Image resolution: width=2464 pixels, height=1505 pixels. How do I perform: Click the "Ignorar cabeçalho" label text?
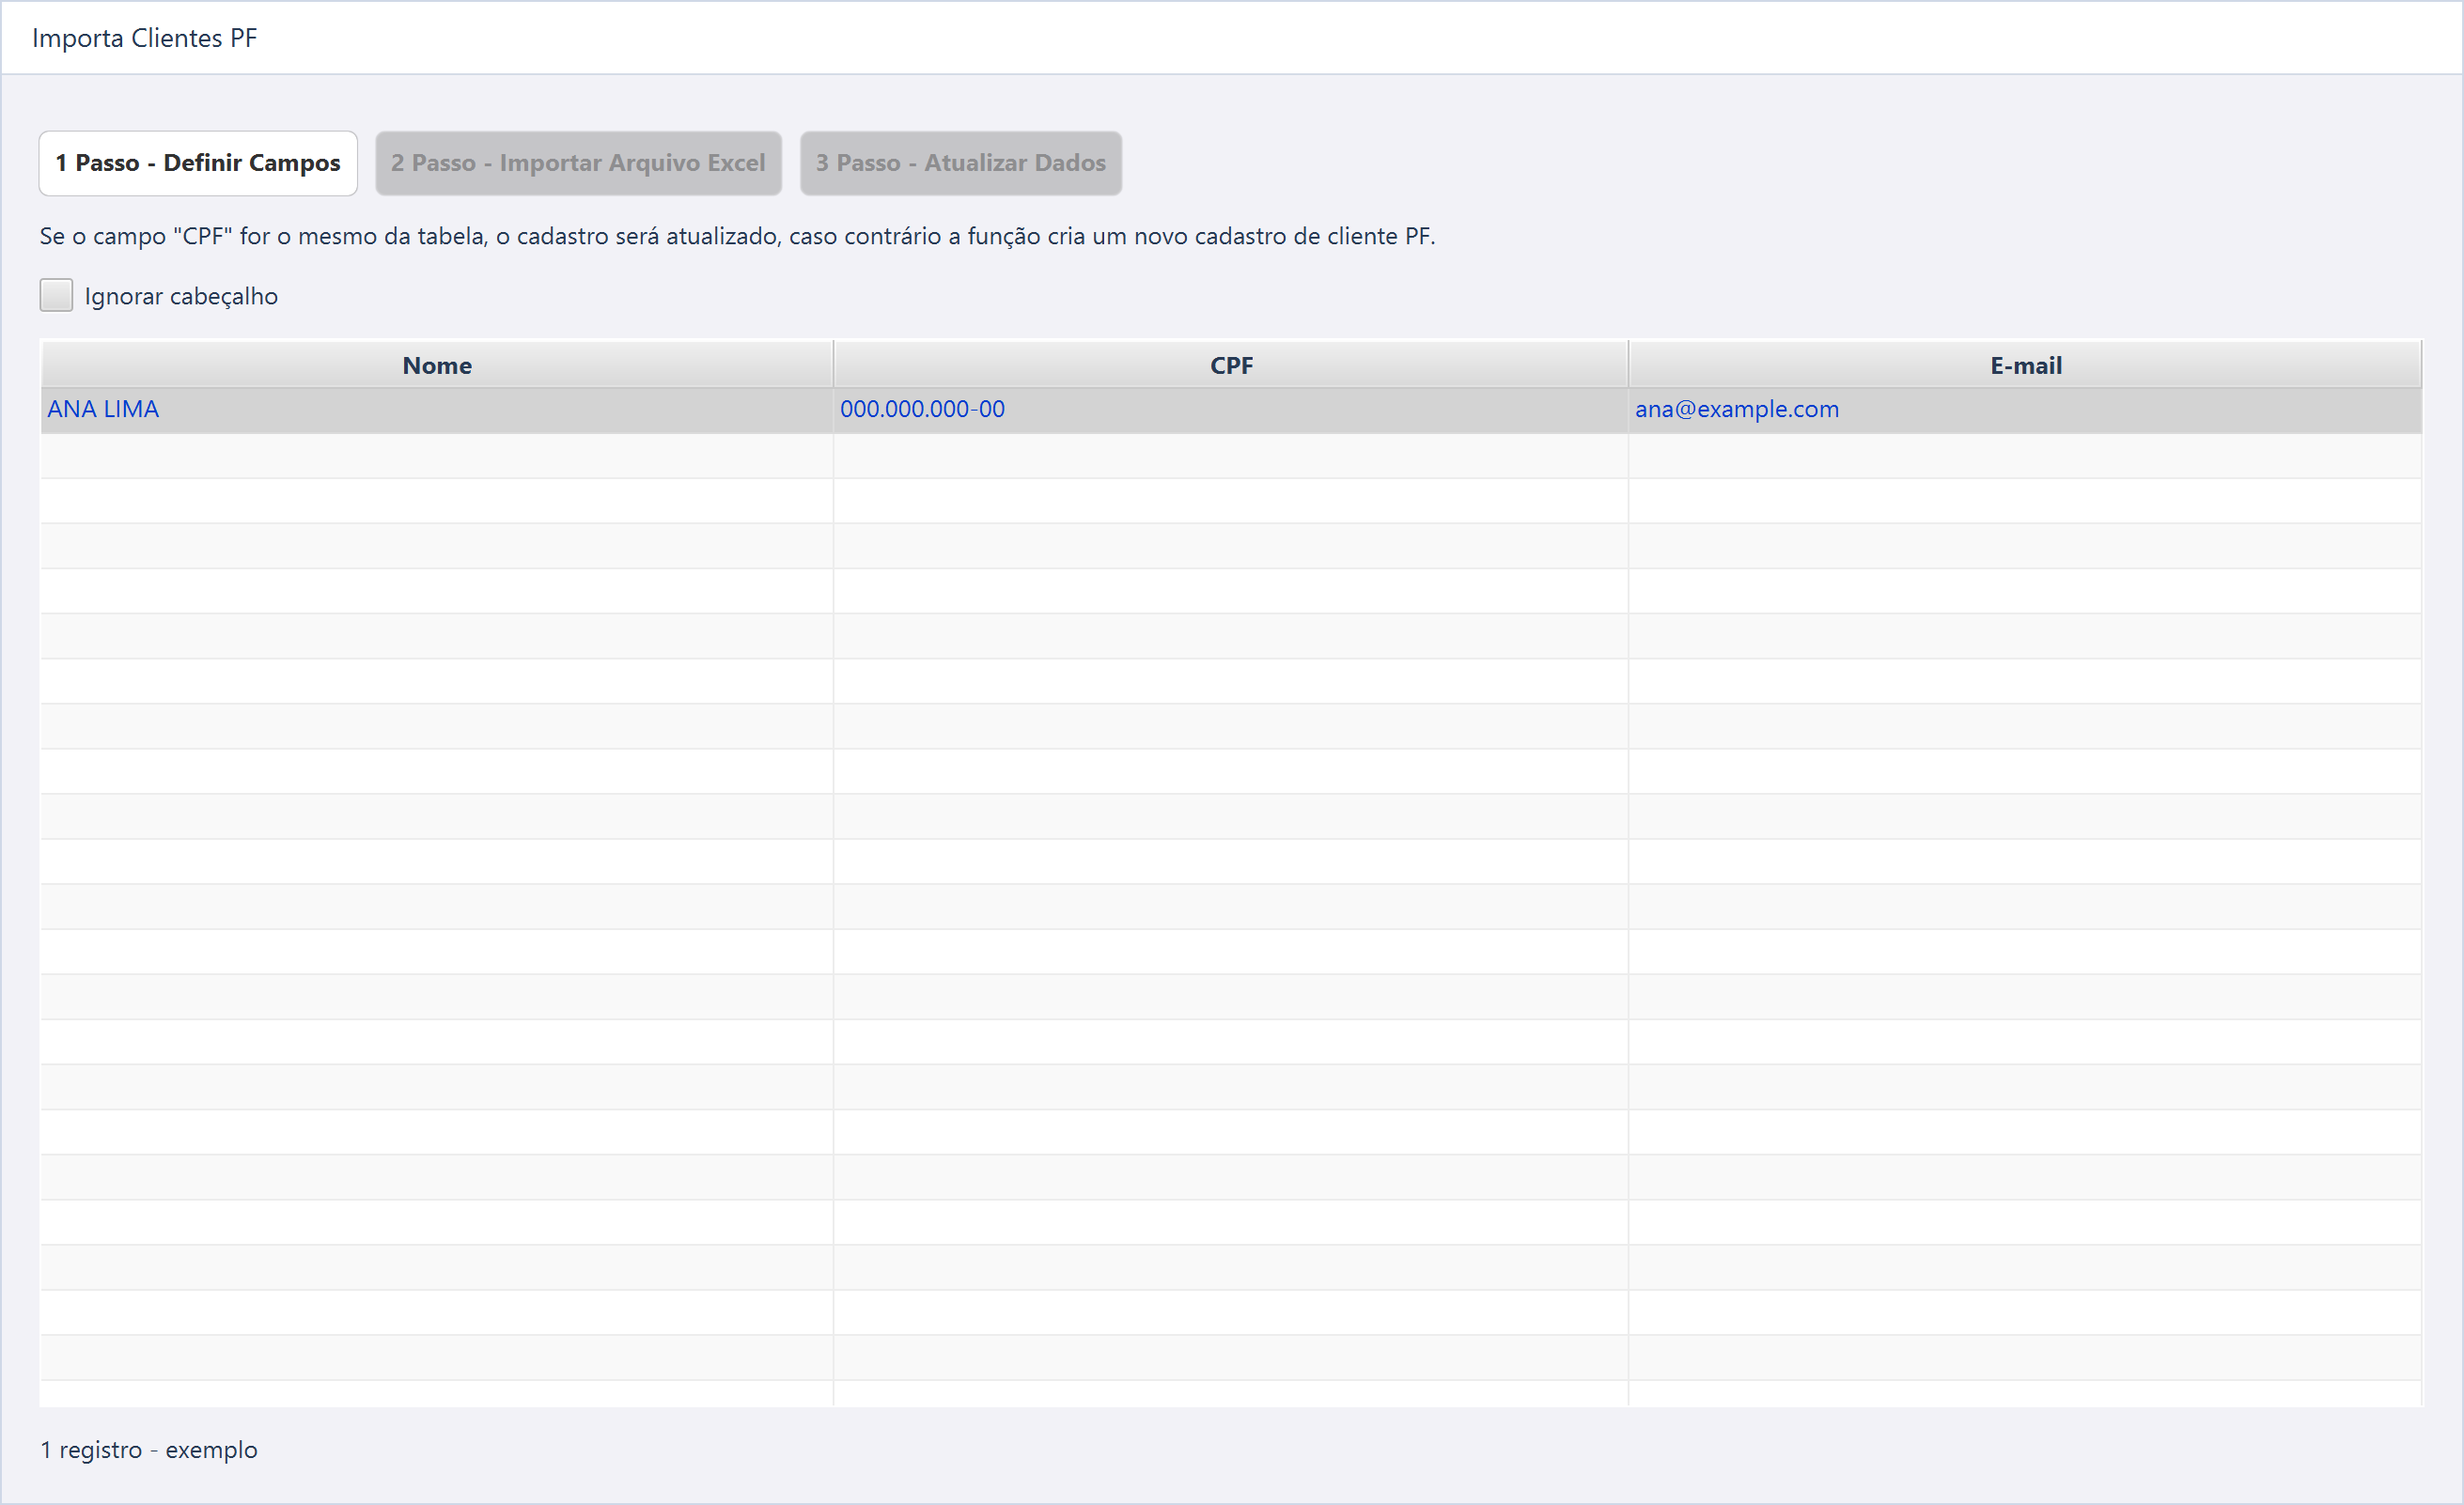[181, 296]
